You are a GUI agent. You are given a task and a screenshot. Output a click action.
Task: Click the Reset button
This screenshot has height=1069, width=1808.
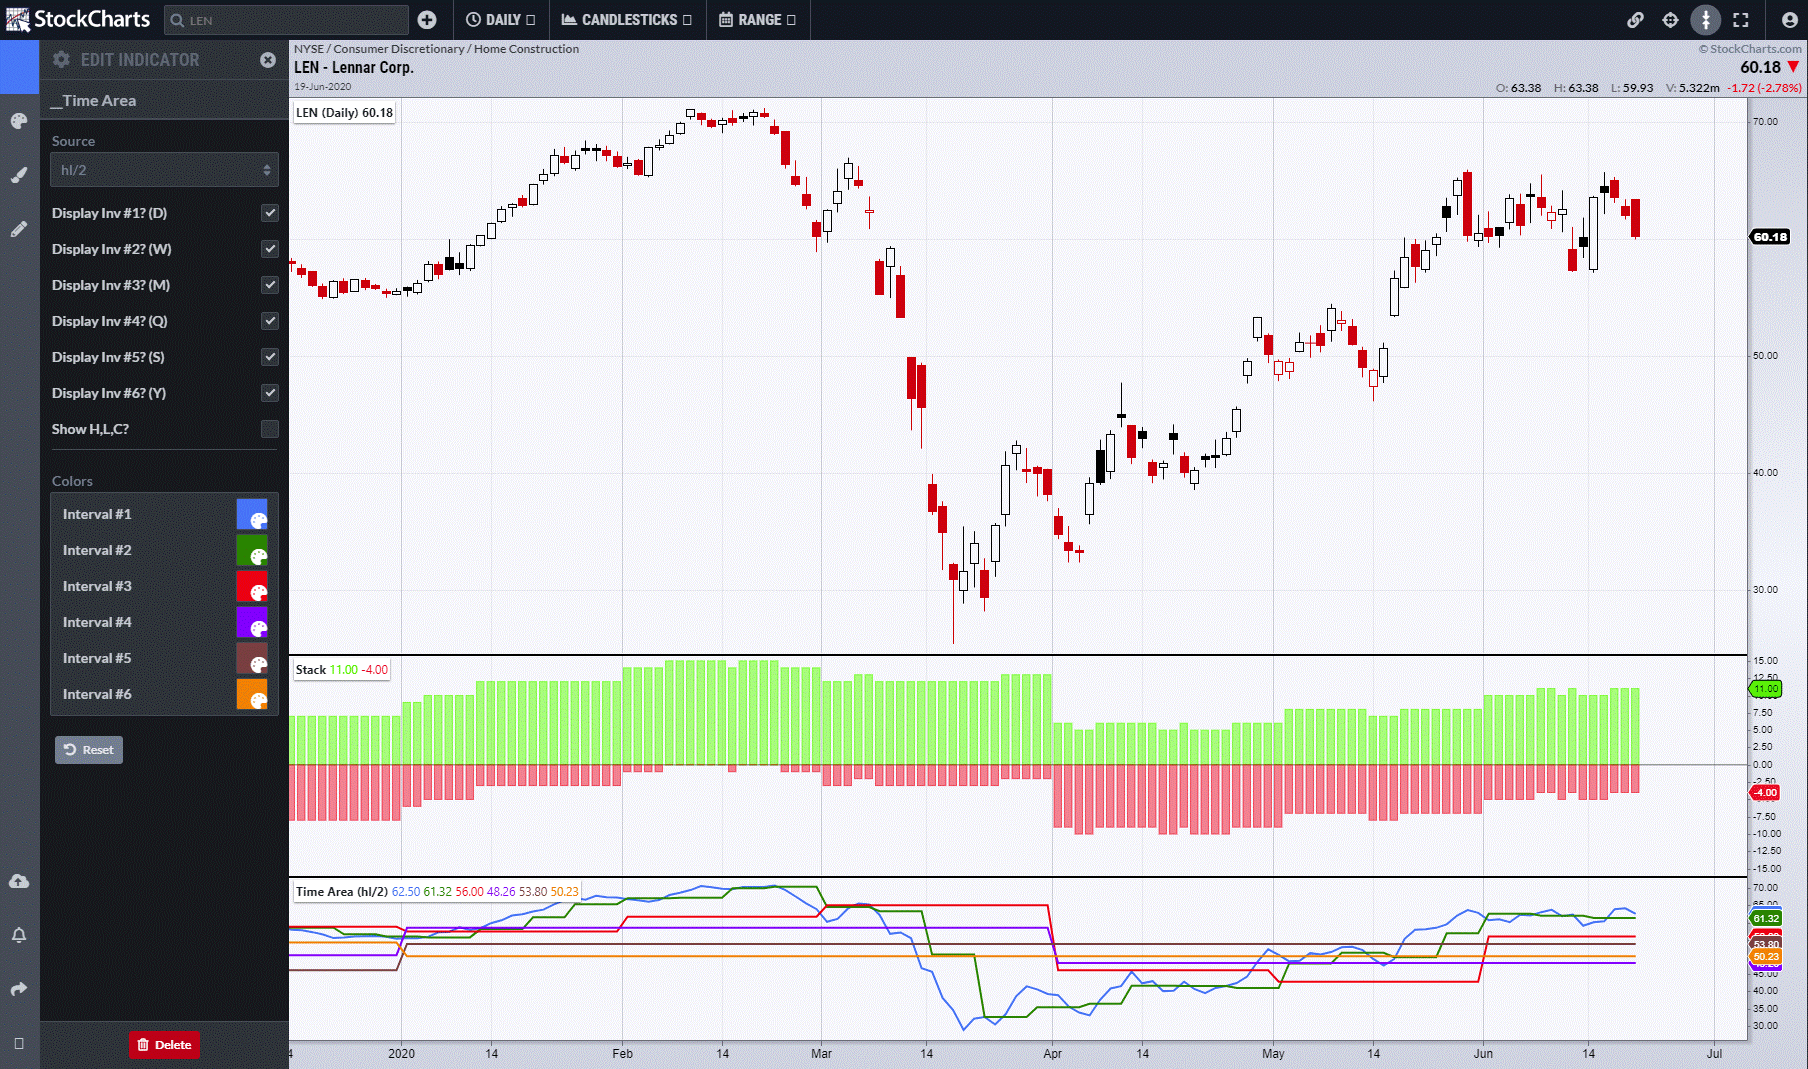click(89, 750)
